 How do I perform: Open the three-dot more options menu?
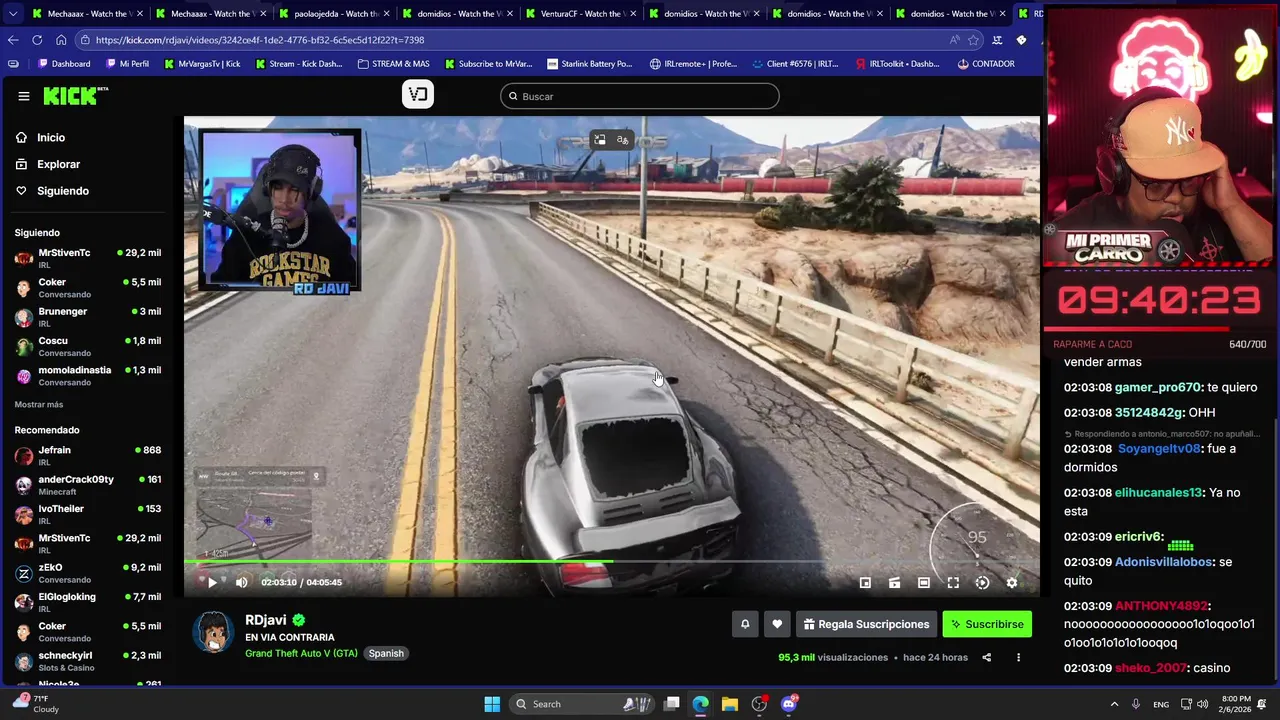1018,657
